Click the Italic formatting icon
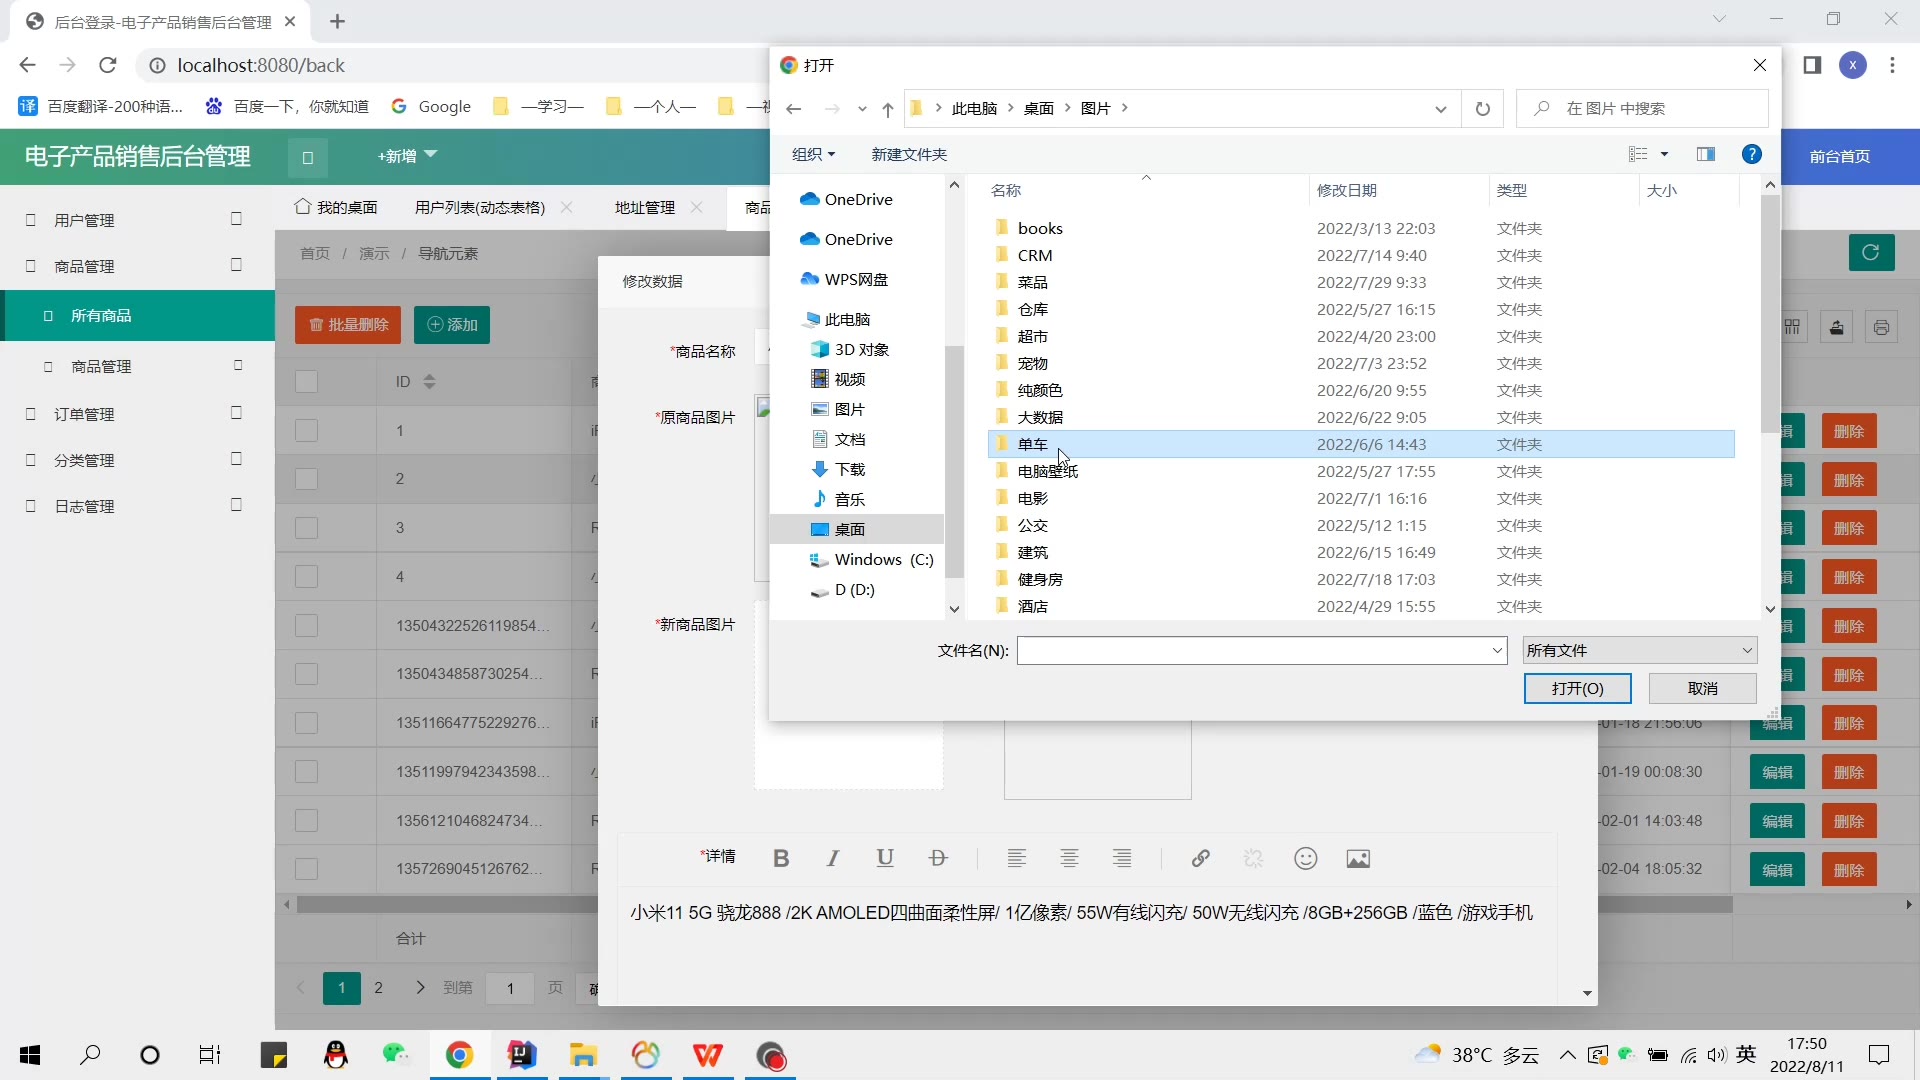1920x1080 pixels. tap(832, 859)
